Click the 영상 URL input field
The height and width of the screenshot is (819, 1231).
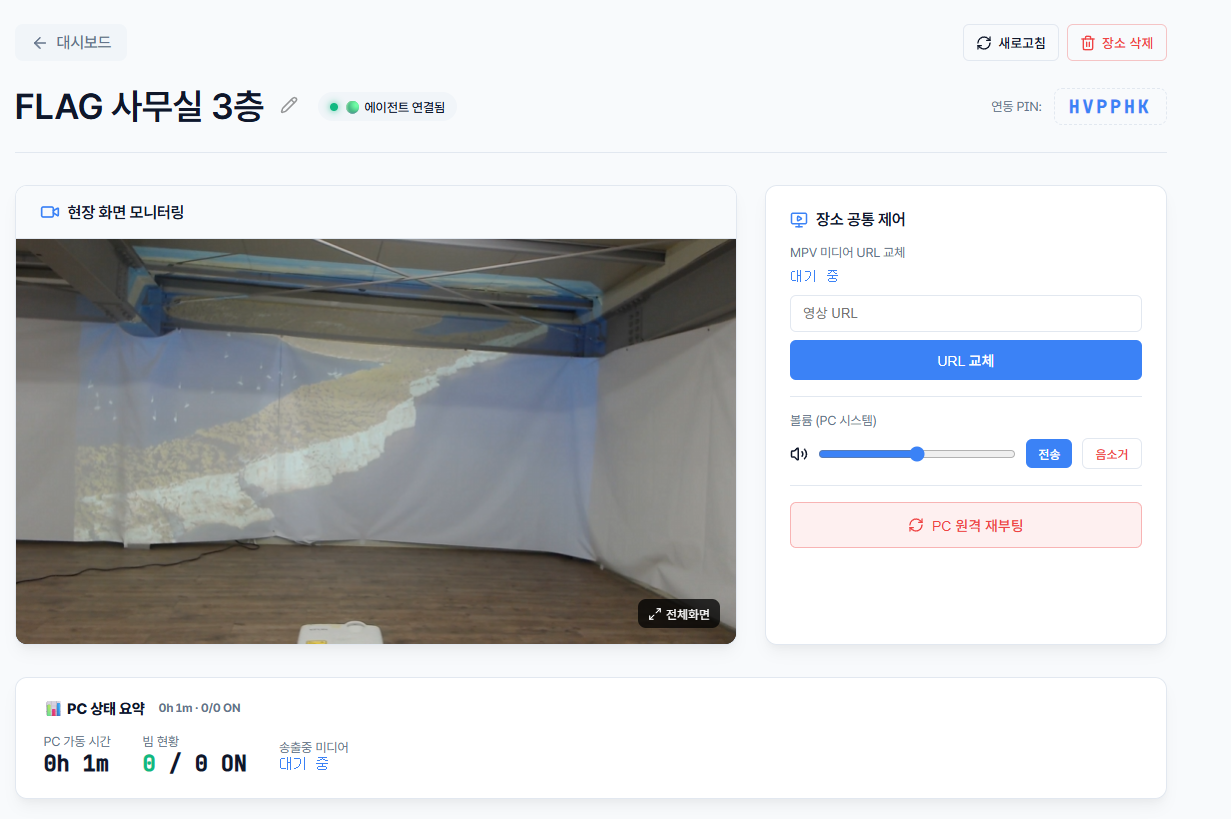click(x=965, y=313)
